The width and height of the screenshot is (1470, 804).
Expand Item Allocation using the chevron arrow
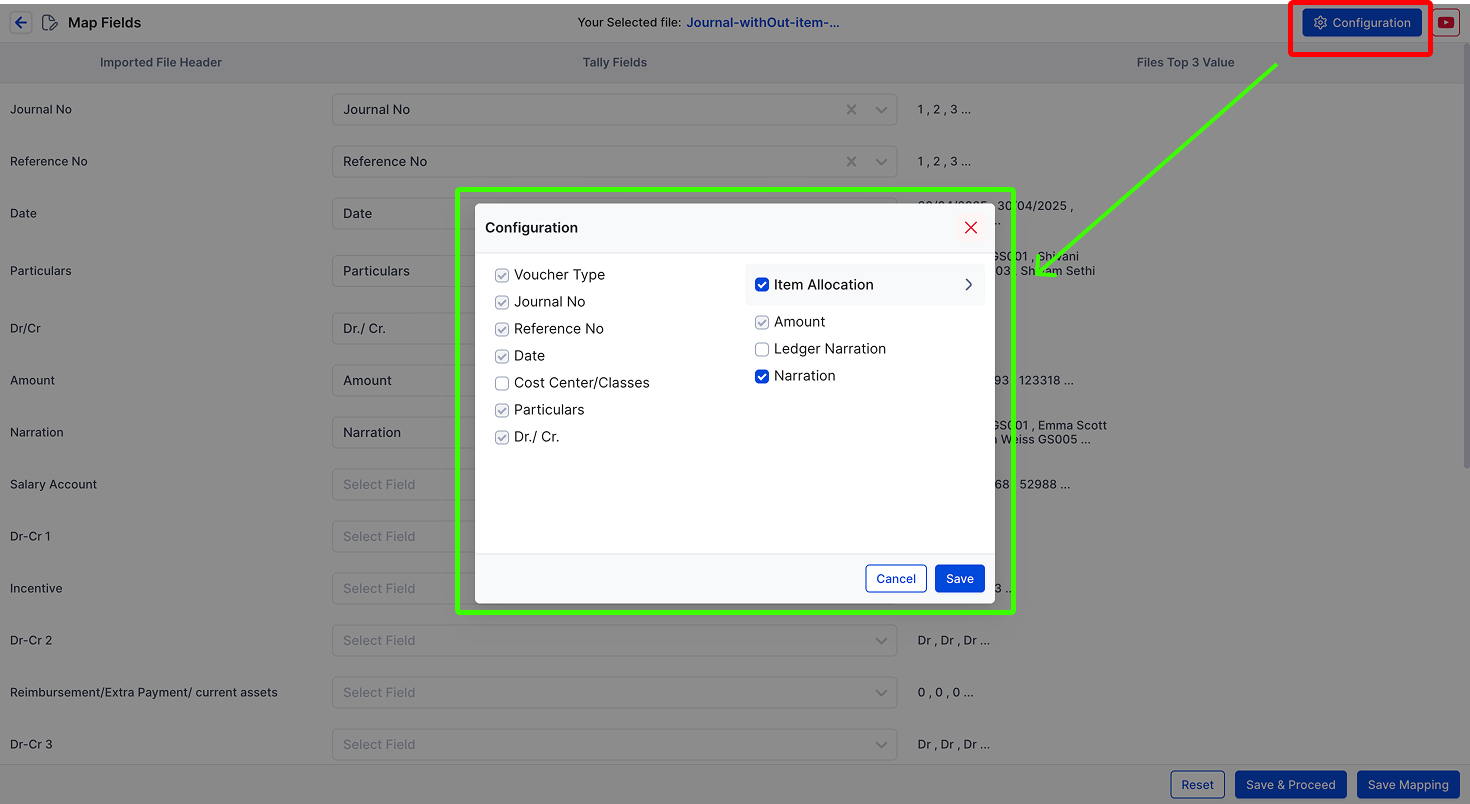968,285
